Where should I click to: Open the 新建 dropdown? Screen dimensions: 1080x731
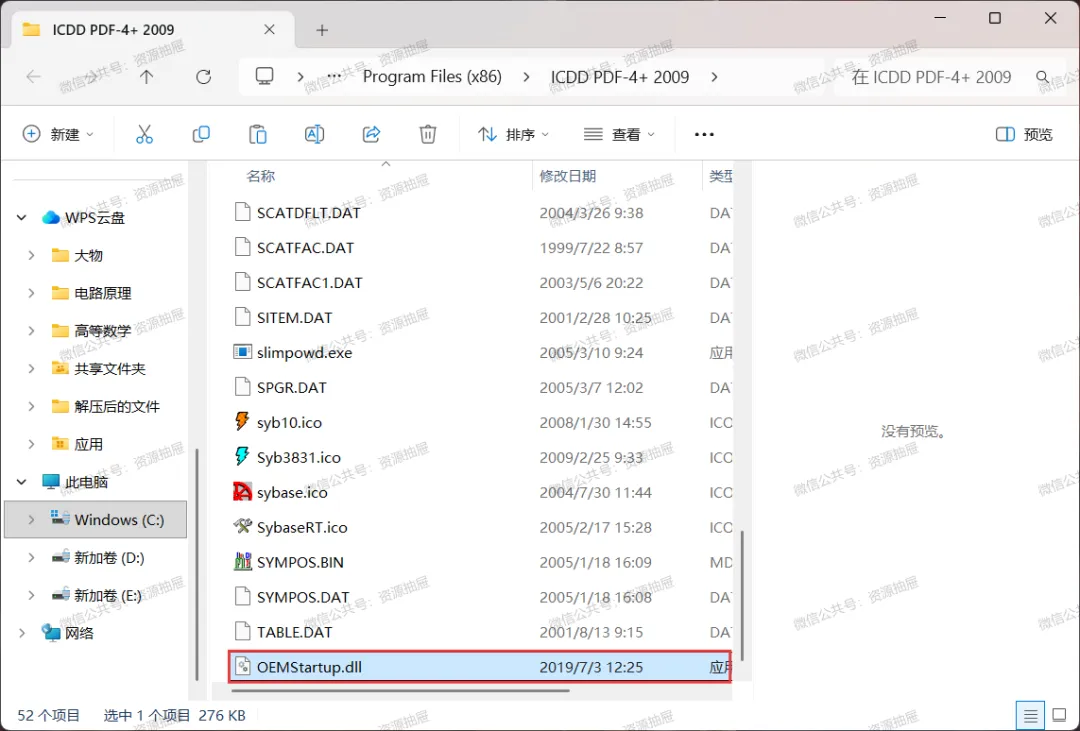pos(58,134)
